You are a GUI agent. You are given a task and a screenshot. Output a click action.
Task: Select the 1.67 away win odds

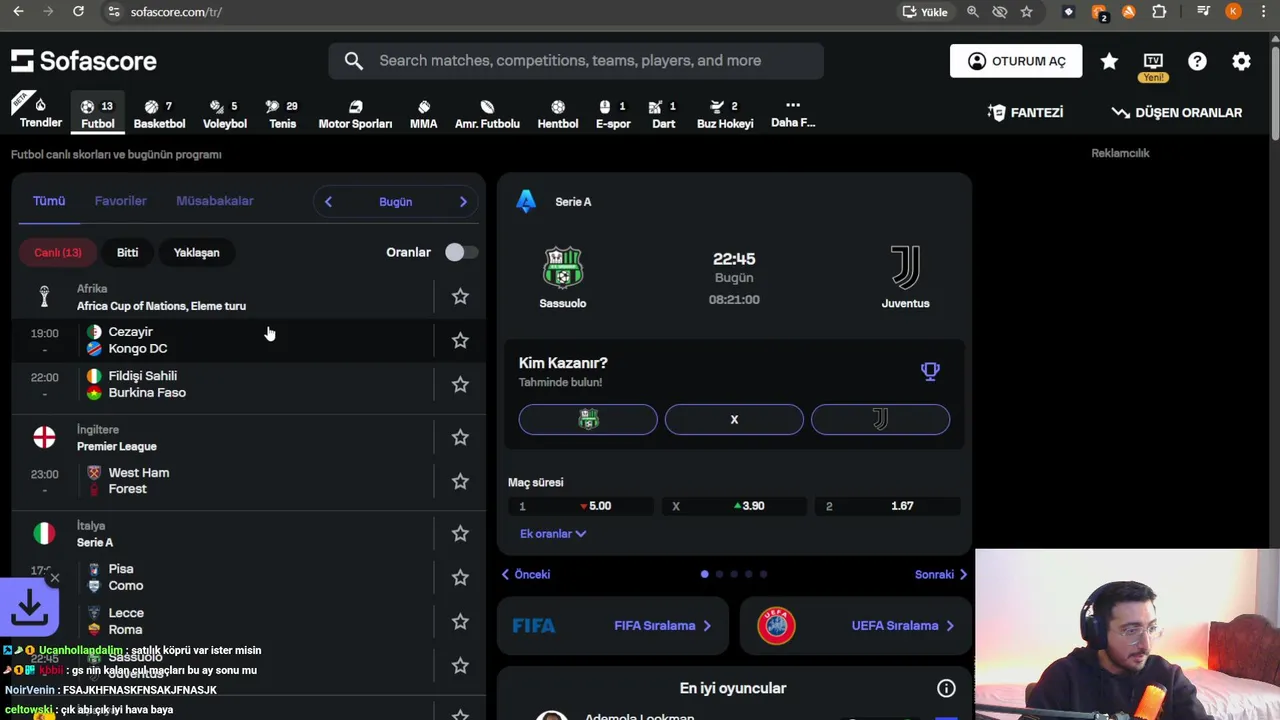pyautogui.click(x=887, y=506)
